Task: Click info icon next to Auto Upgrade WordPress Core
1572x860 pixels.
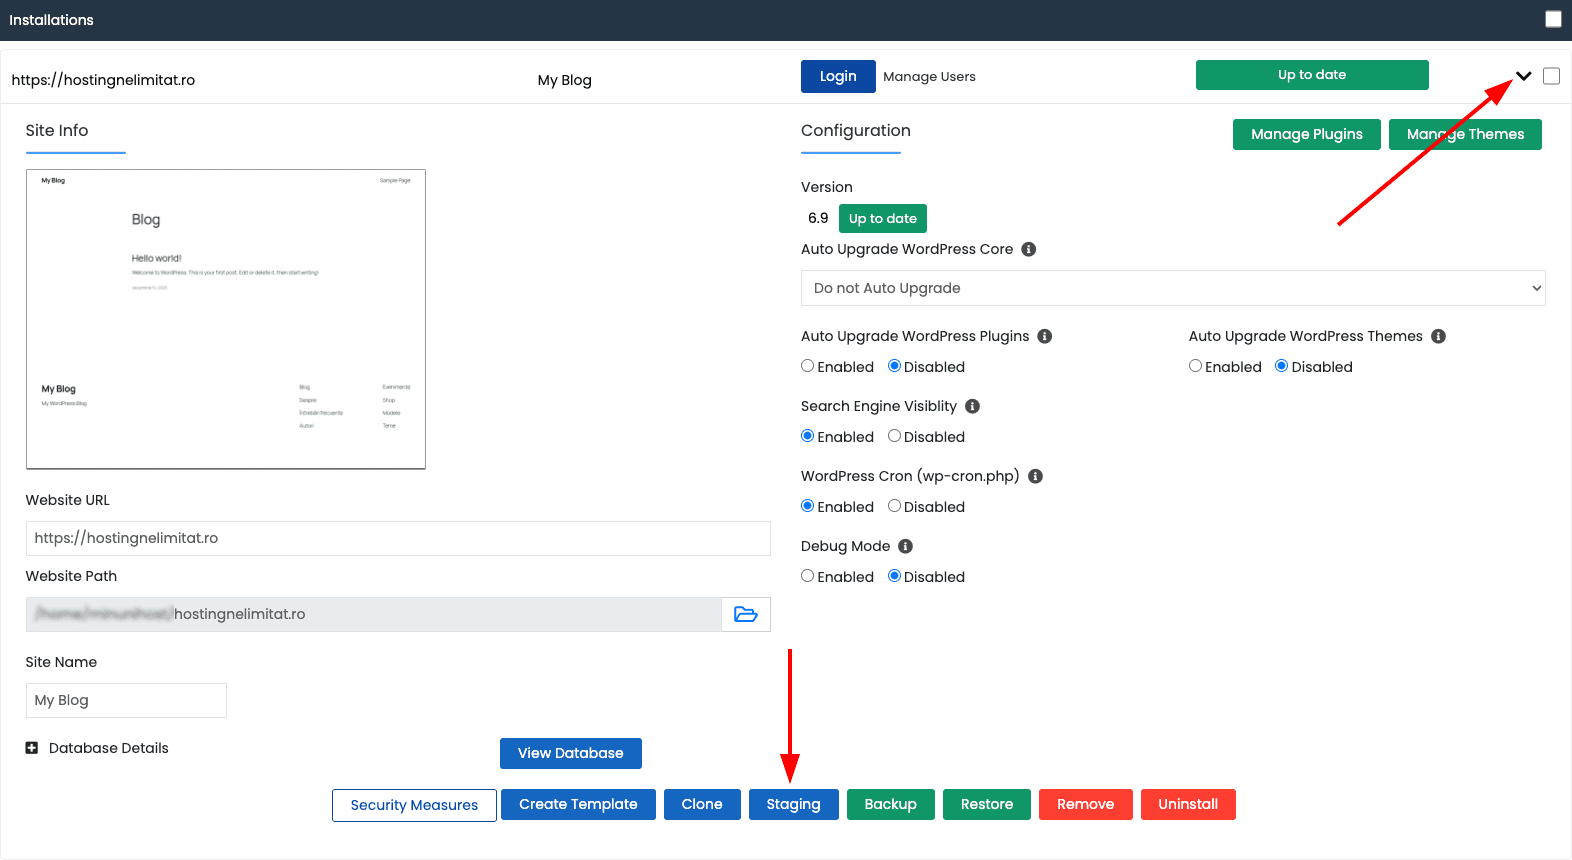Action: pyautogui.click(x=1028, y=249)
